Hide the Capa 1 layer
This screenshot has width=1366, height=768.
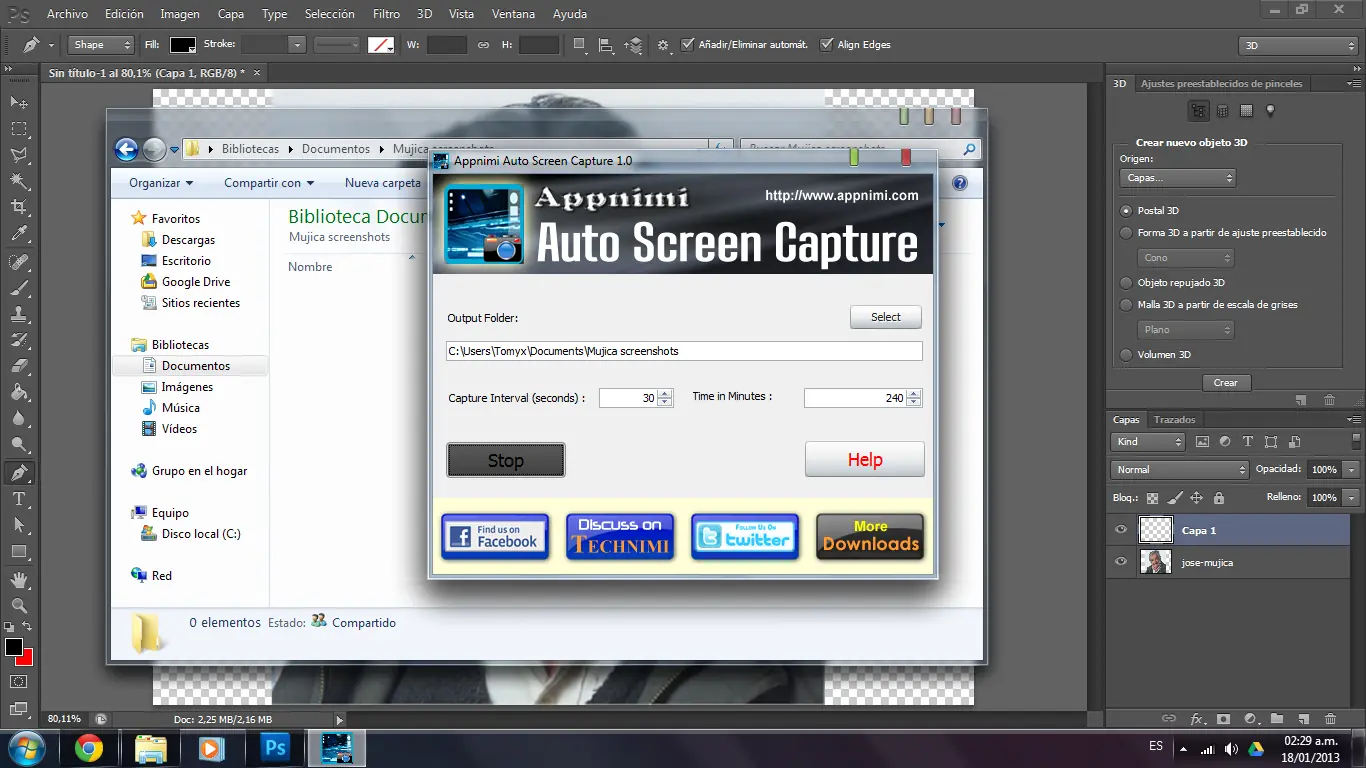1121,530
